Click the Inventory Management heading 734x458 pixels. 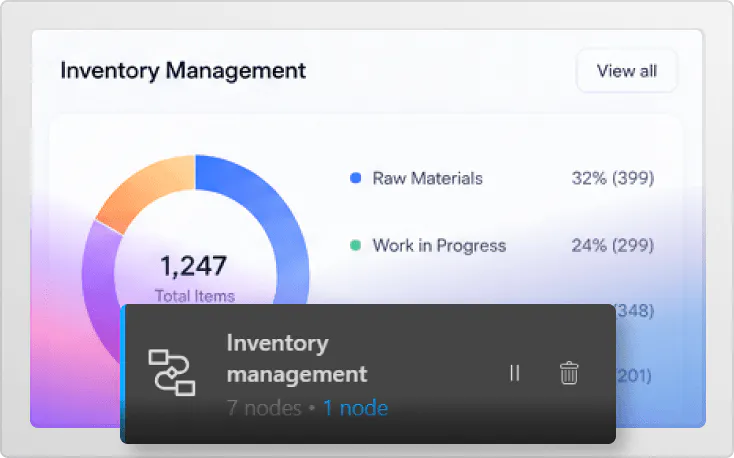183,71
